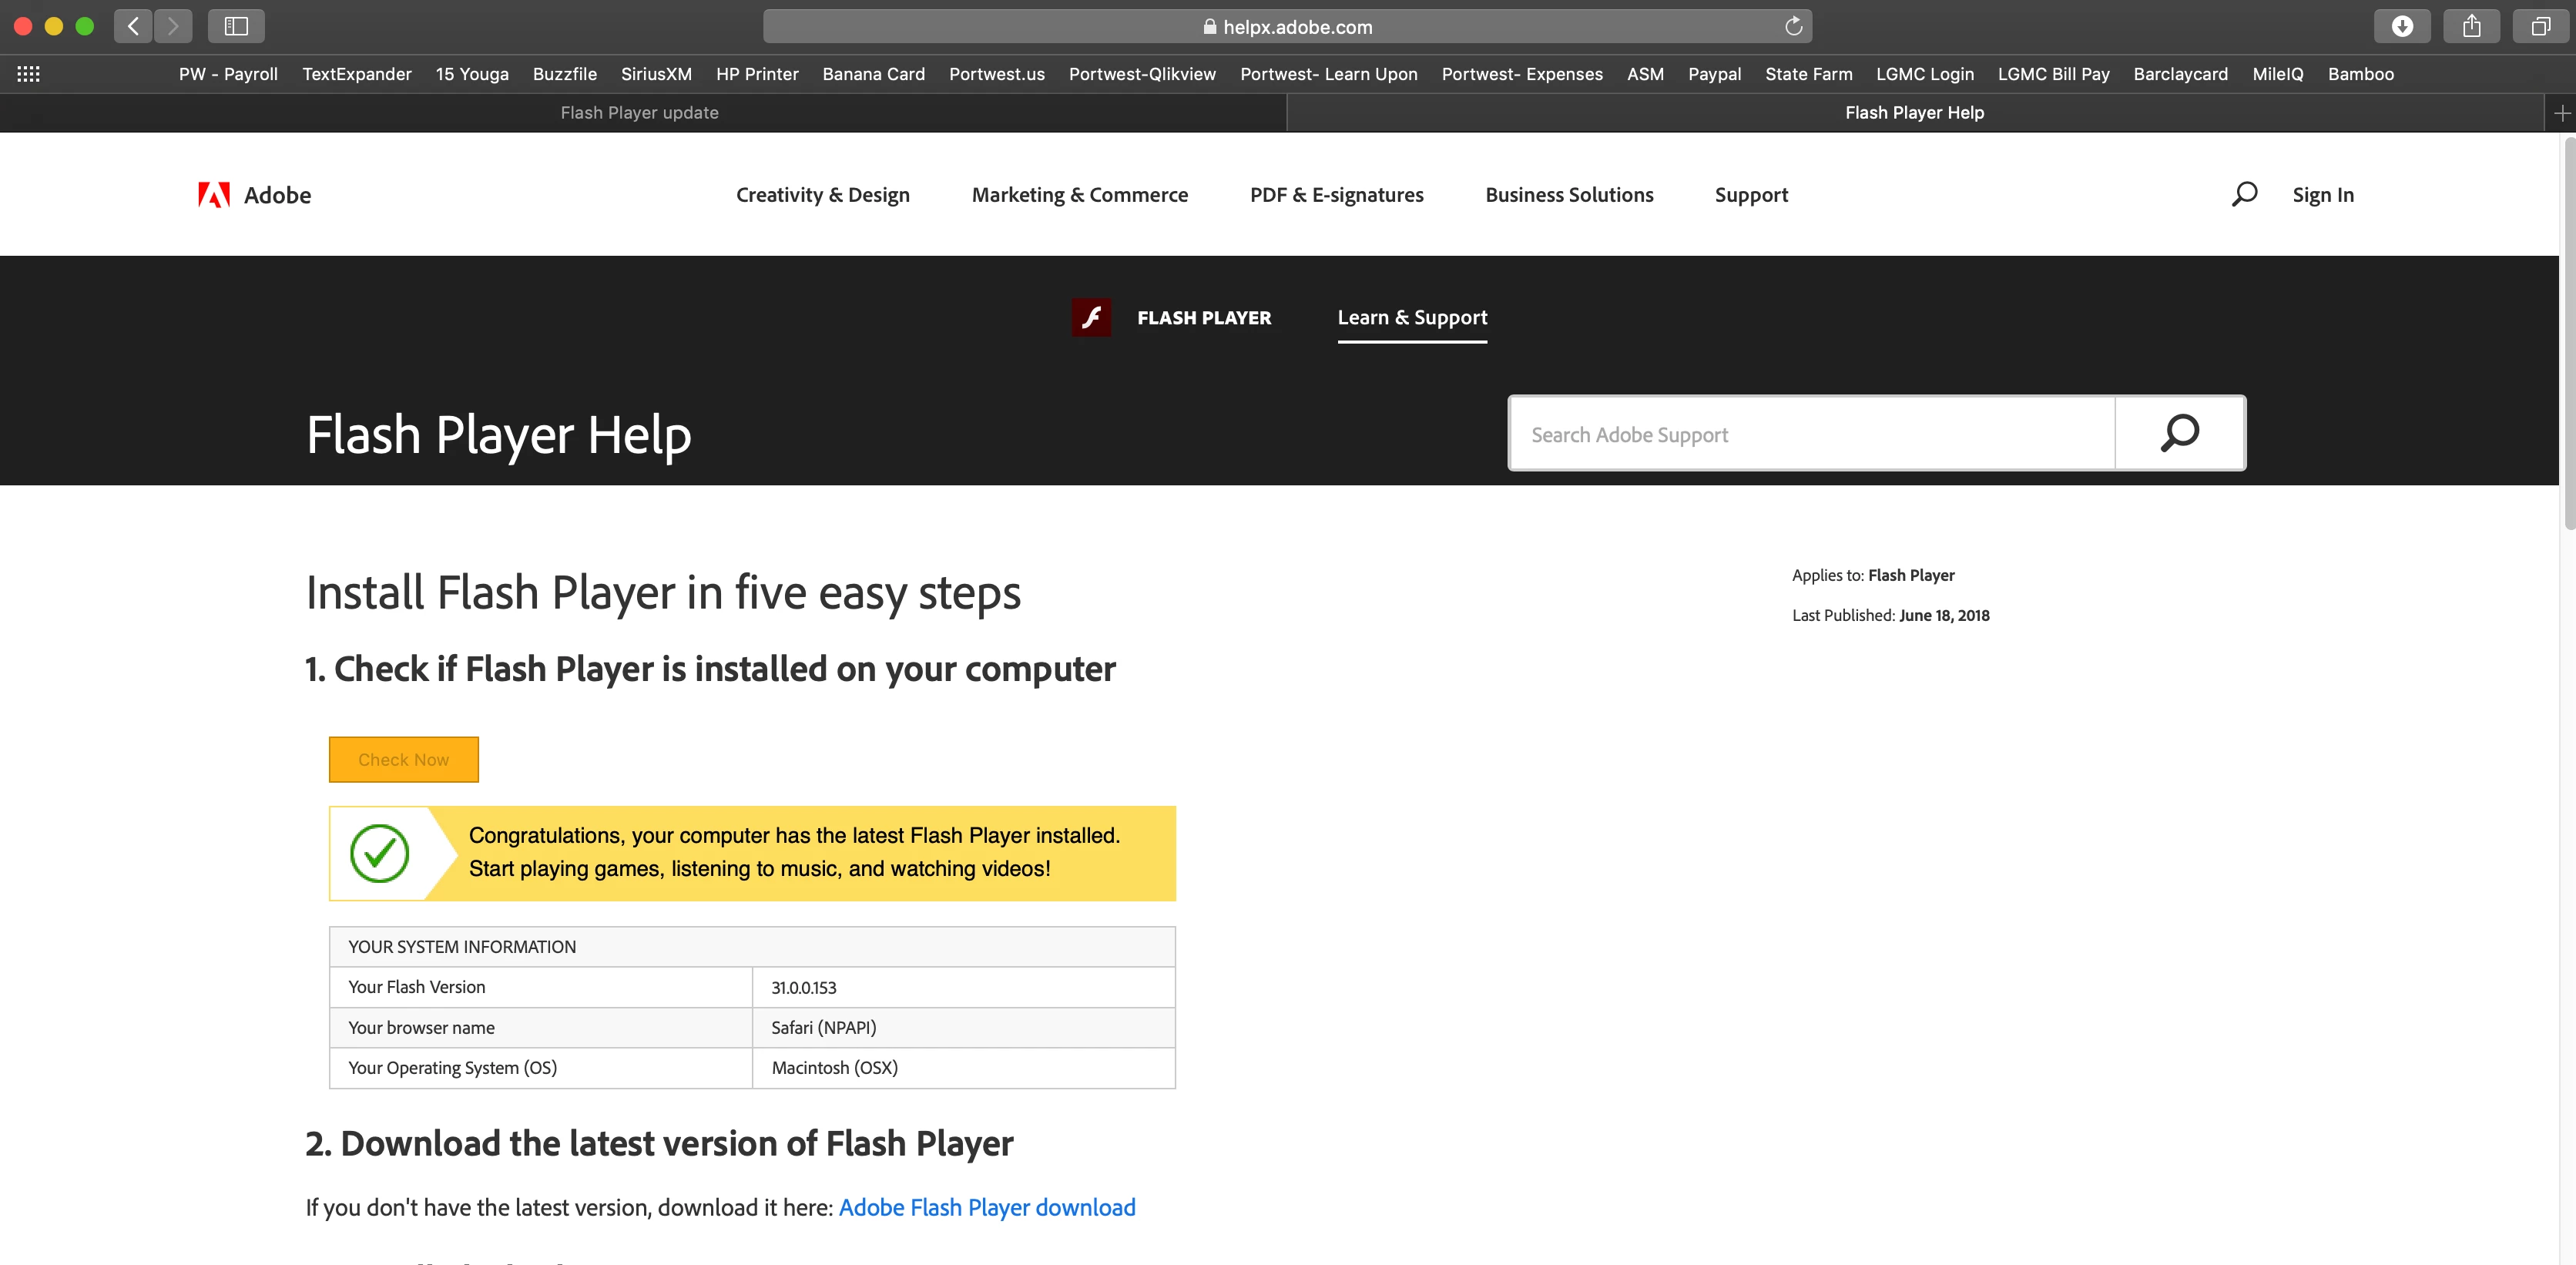Follow the Adobe Flash Player download link
Image resolution: width=2576 pixels, height=1265 pixels.
click(986, 1207)
